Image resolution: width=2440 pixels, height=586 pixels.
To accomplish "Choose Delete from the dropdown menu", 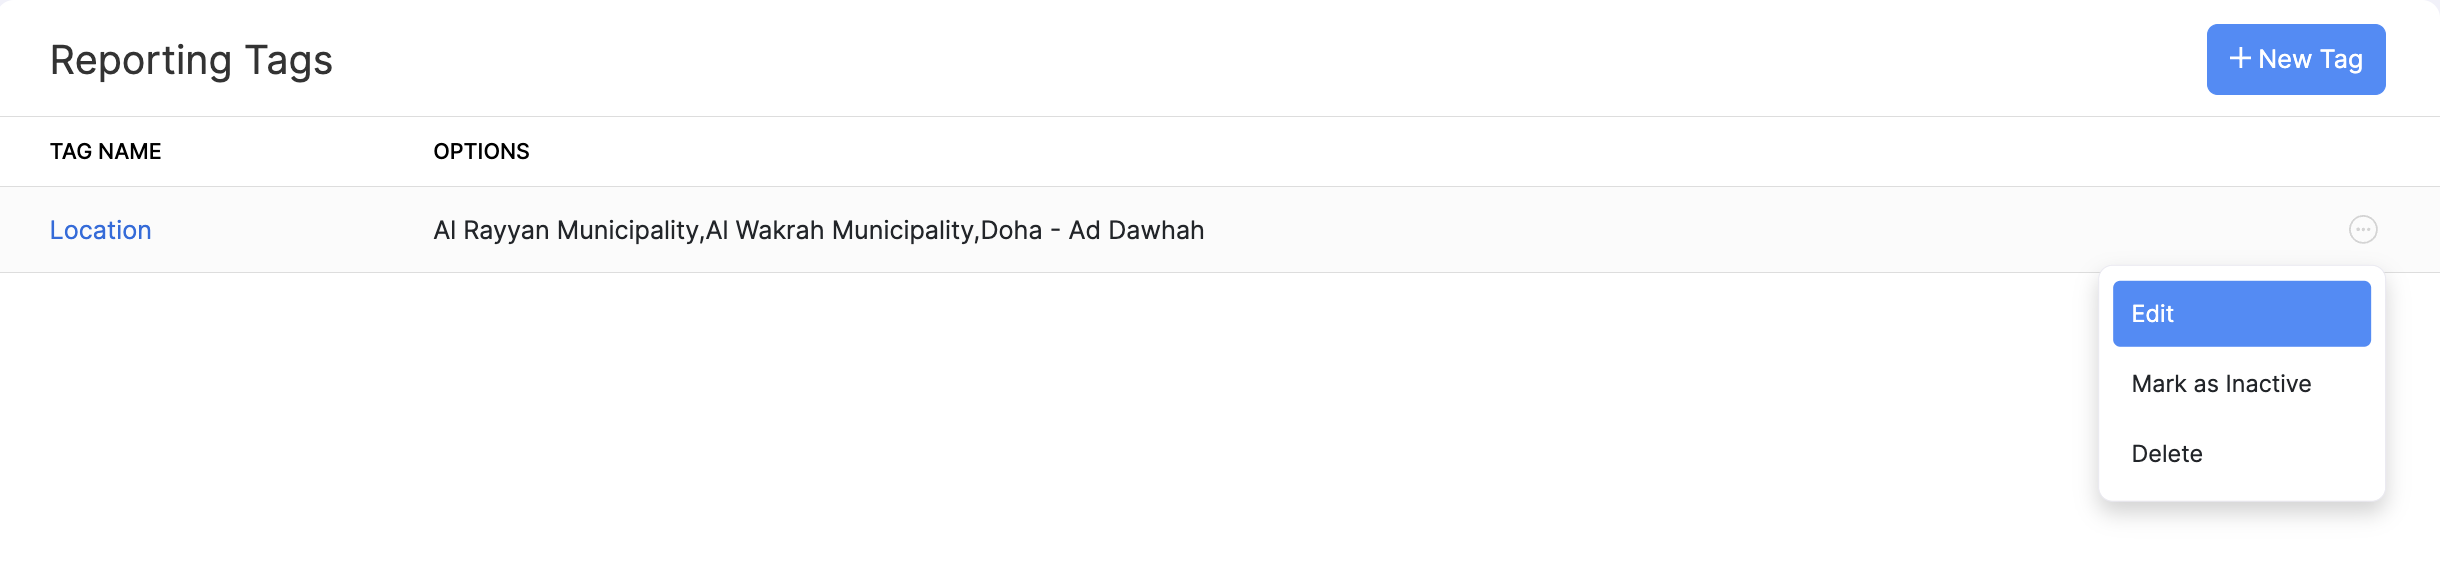I will point(2166,454).
